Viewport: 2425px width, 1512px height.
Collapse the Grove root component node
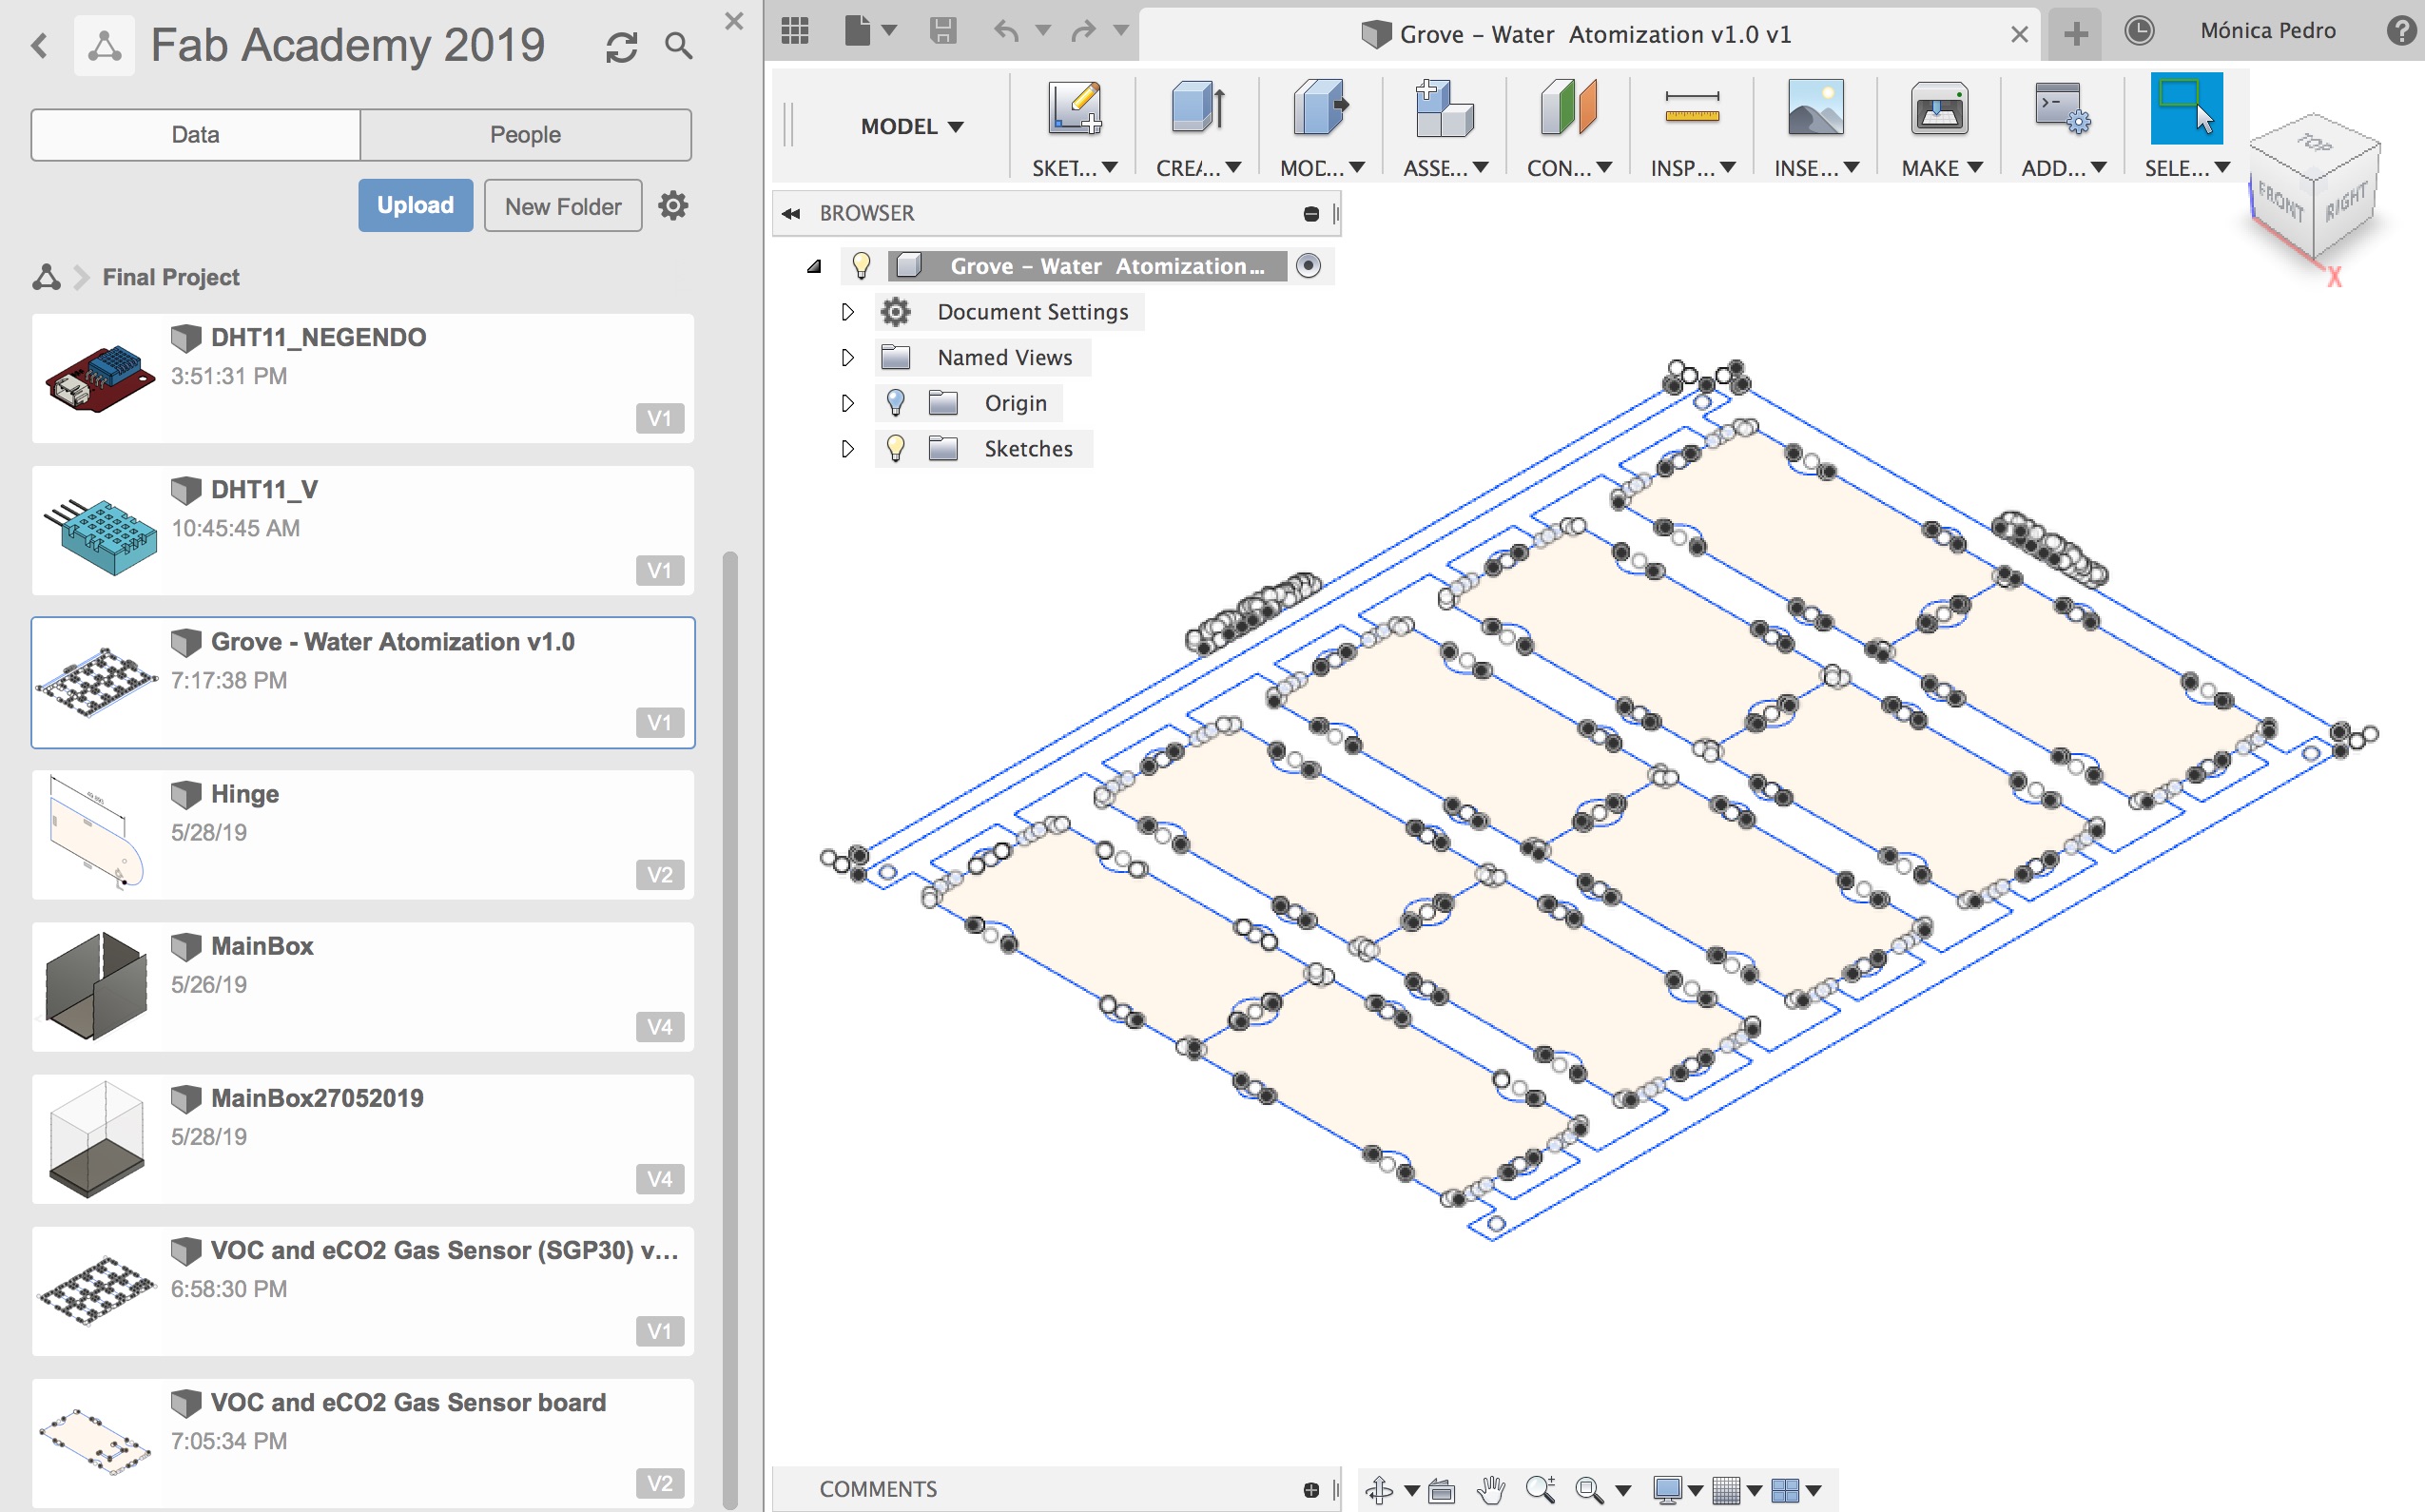(x=814, y=267)
